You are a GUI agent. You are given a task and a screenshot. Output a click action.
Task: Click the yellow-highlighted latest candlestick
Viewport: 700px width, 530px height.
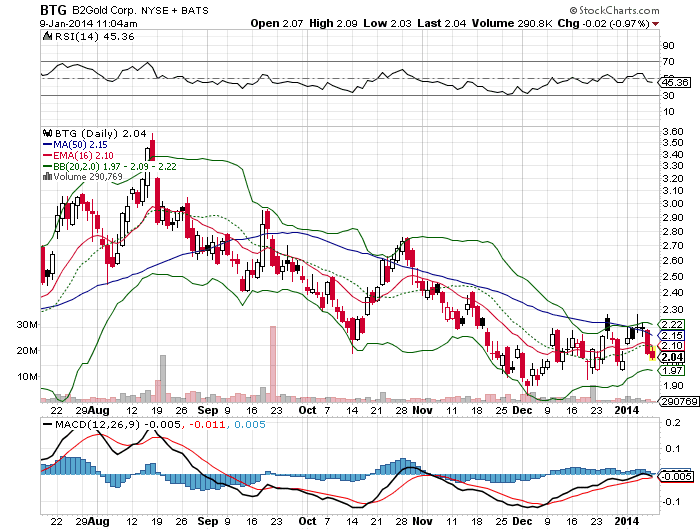click(652, 353)
